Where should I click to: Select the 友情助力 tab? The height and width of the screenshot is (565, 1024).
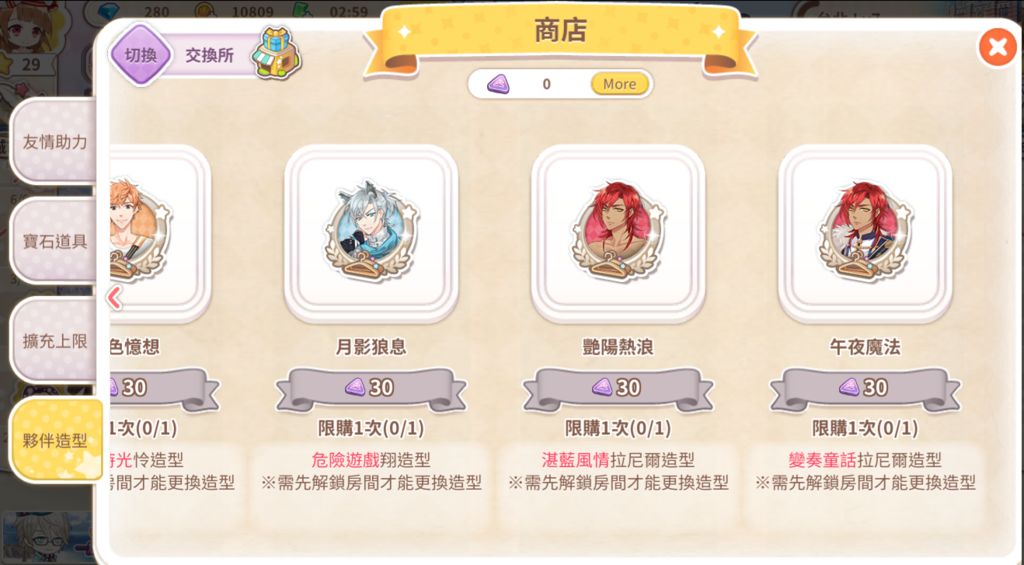[55, 142]
